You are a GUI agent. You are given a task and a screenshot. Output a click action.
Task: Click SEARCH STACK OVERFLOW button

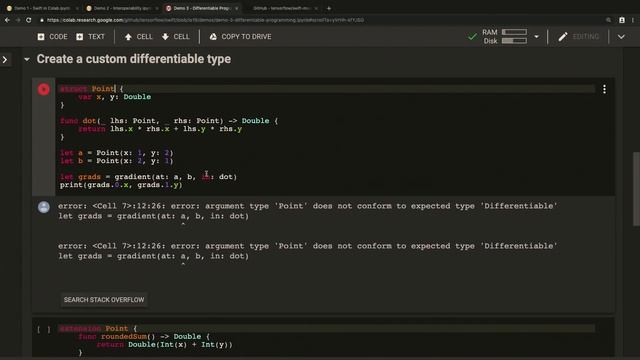coord(104,300)
